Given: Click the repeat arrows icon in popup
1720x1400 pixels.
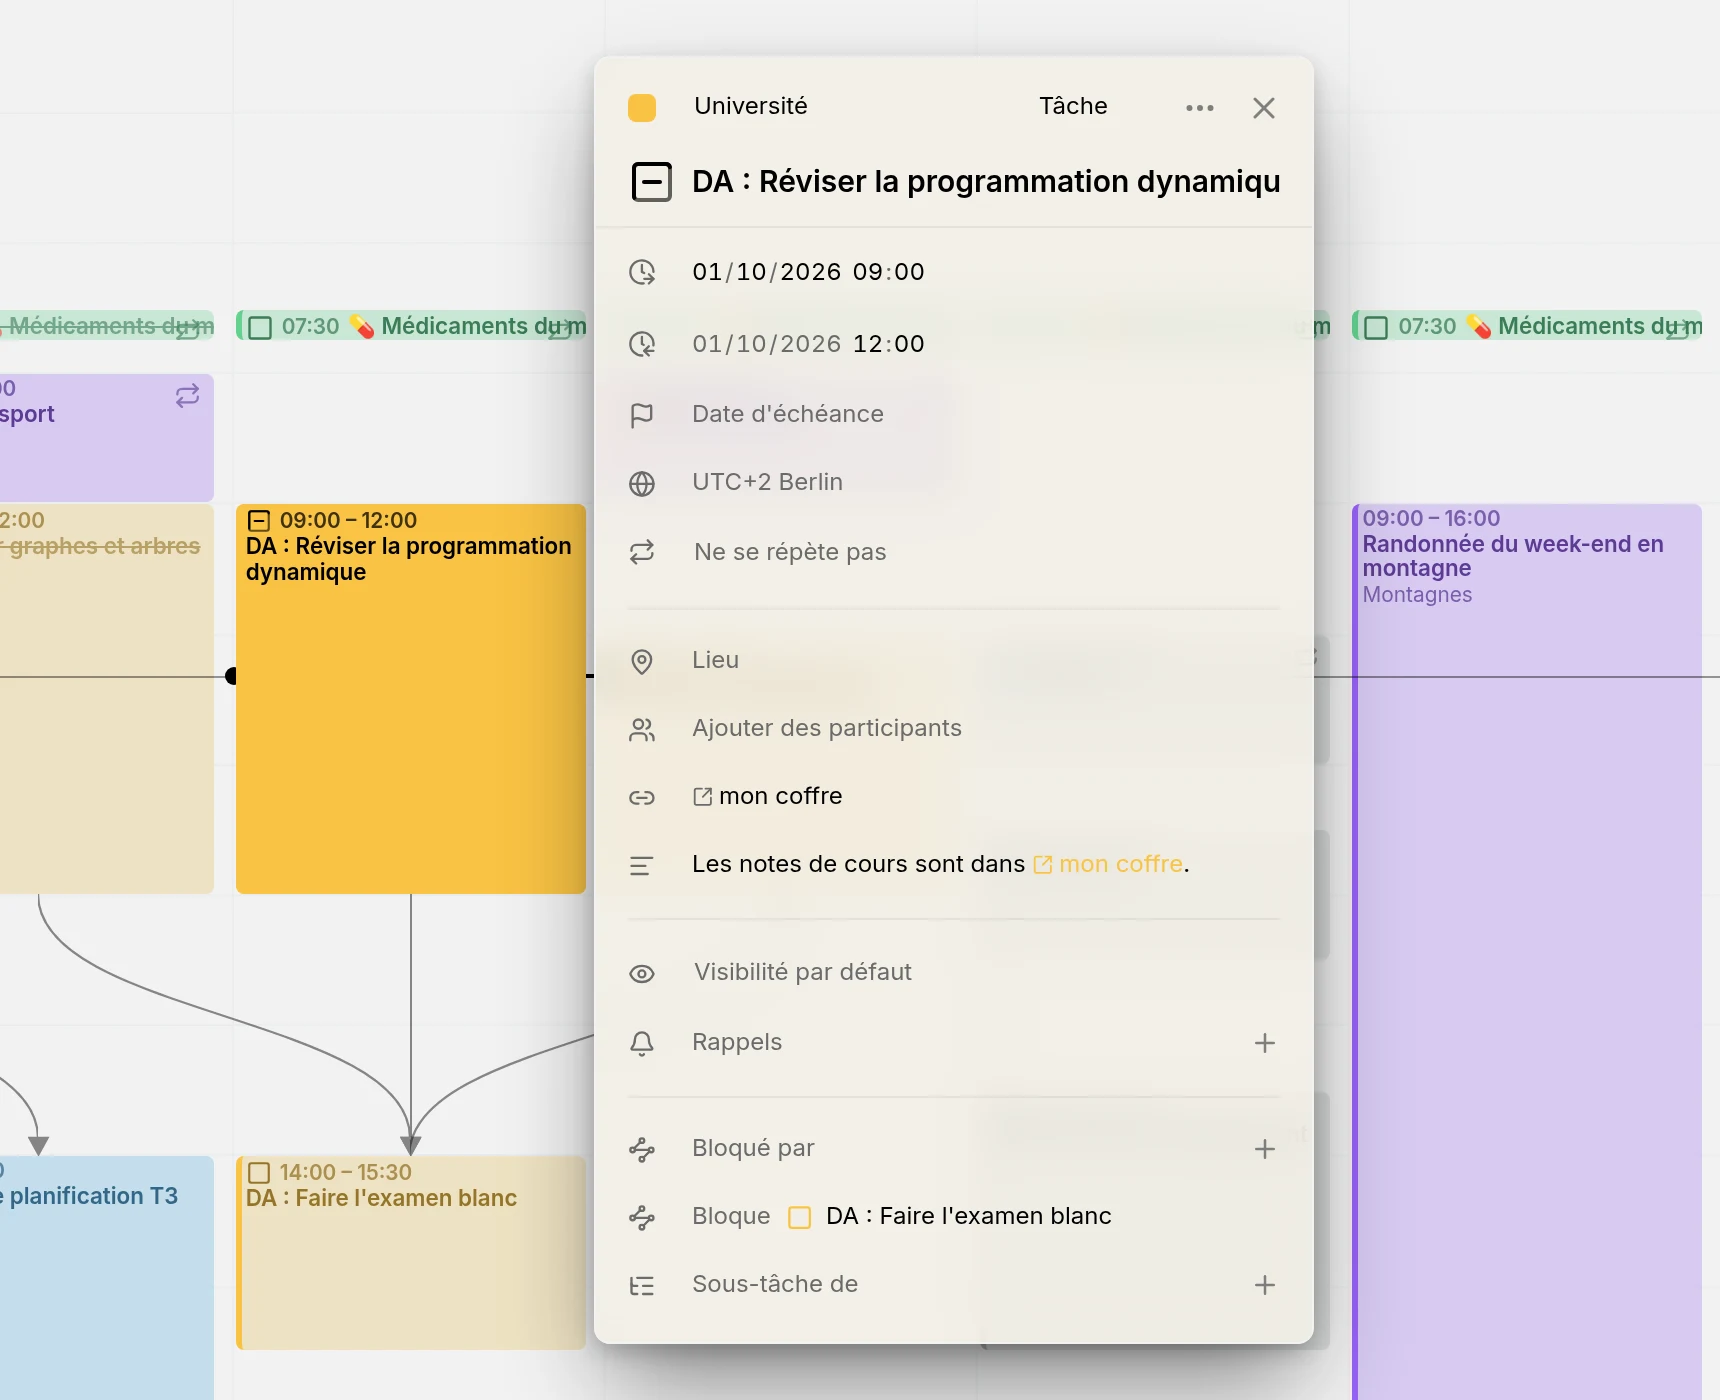Looking at the screenshot, I should click(642, 552).
